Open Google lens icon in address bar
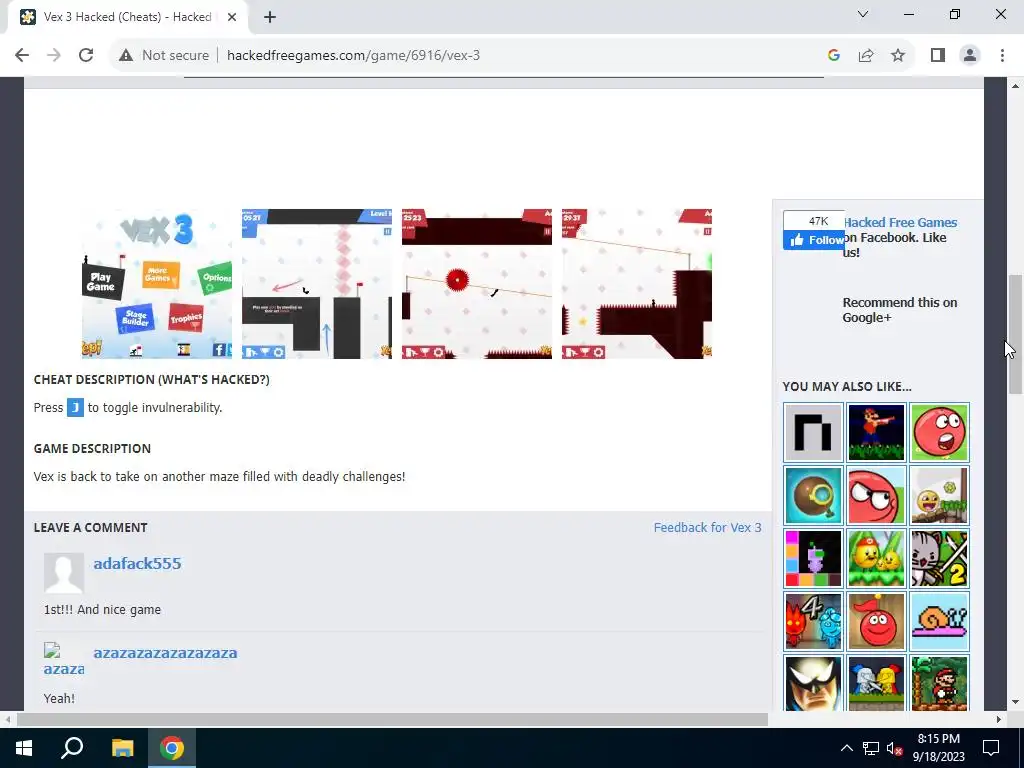The image size is (1024, 768). 833,56
